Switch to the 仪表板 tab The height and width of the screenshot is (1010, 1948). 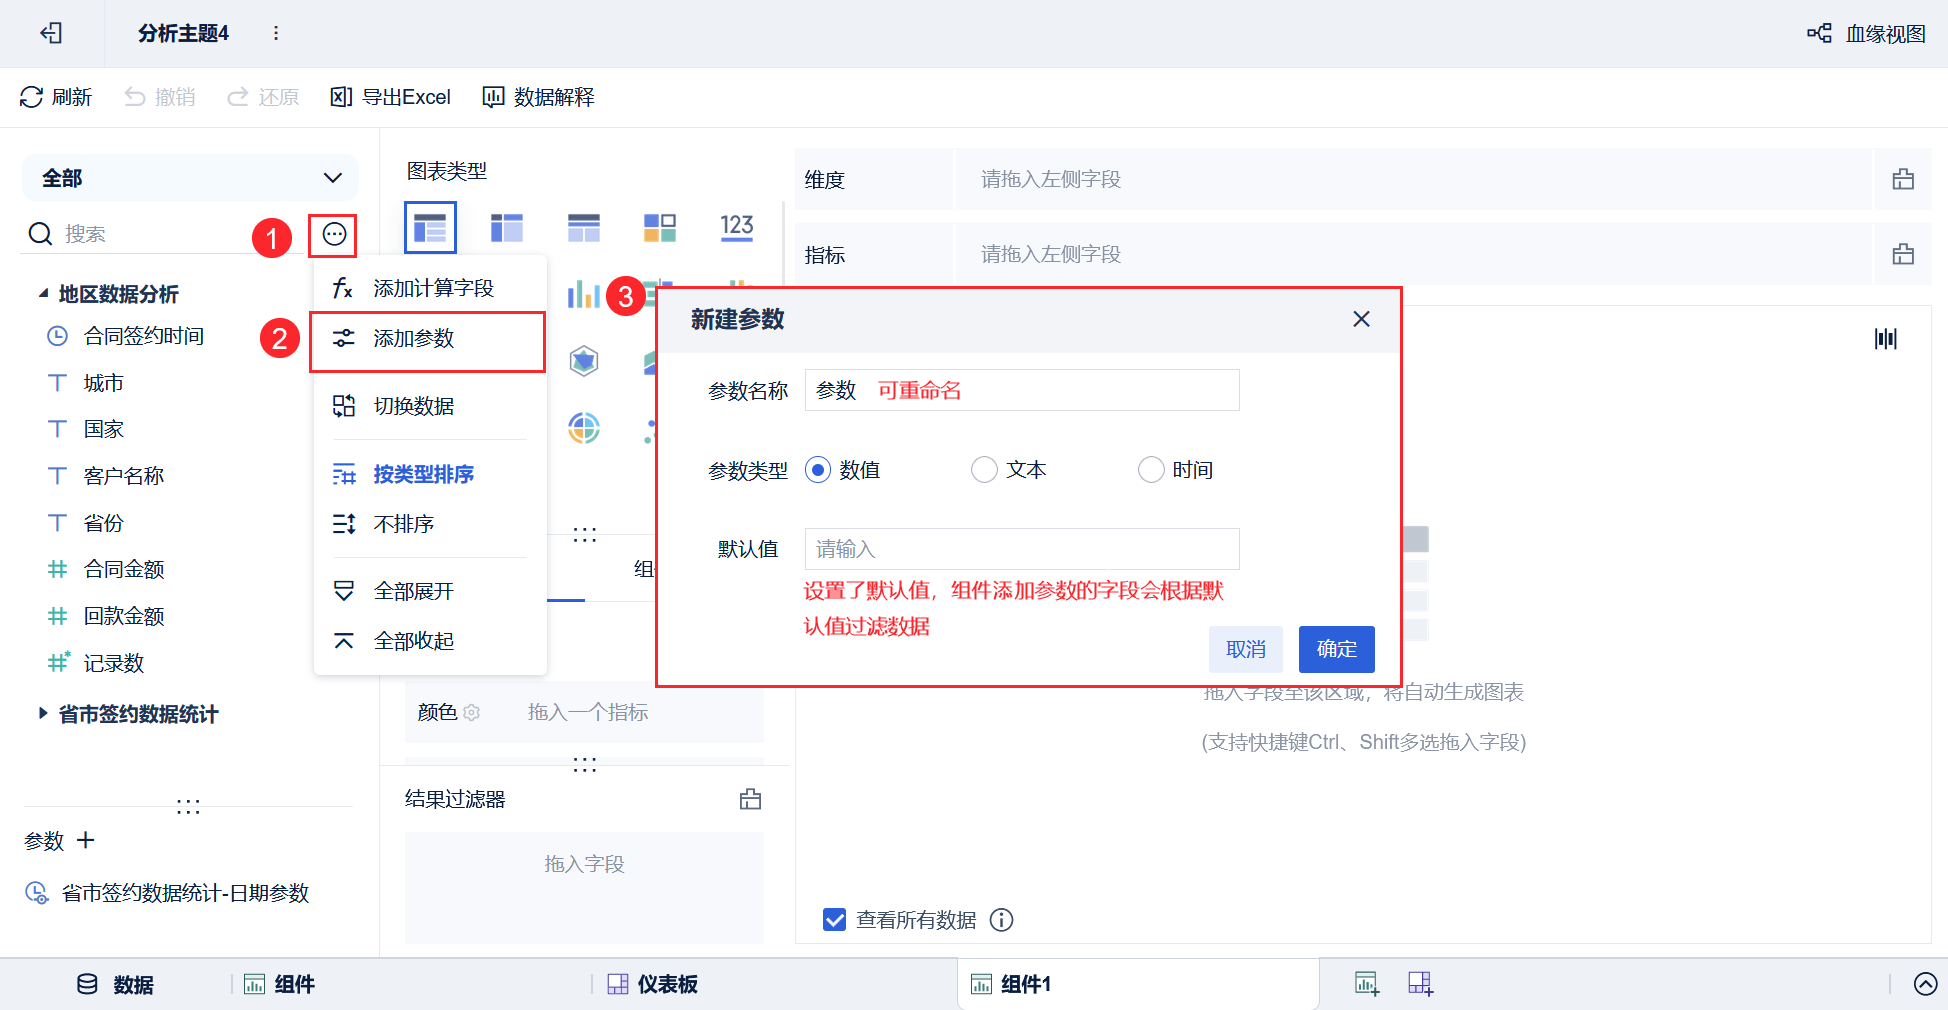[652, 984]
